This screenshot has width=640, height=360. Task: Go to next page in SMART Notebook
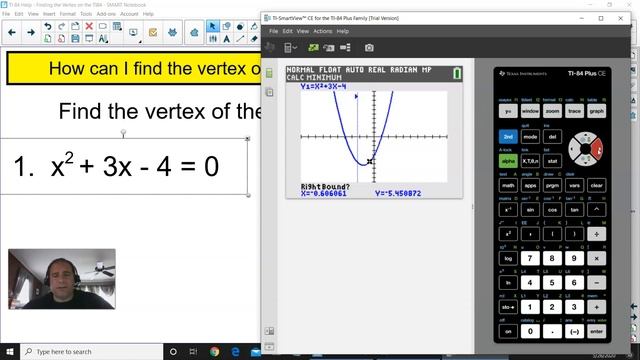pos(31,32)
